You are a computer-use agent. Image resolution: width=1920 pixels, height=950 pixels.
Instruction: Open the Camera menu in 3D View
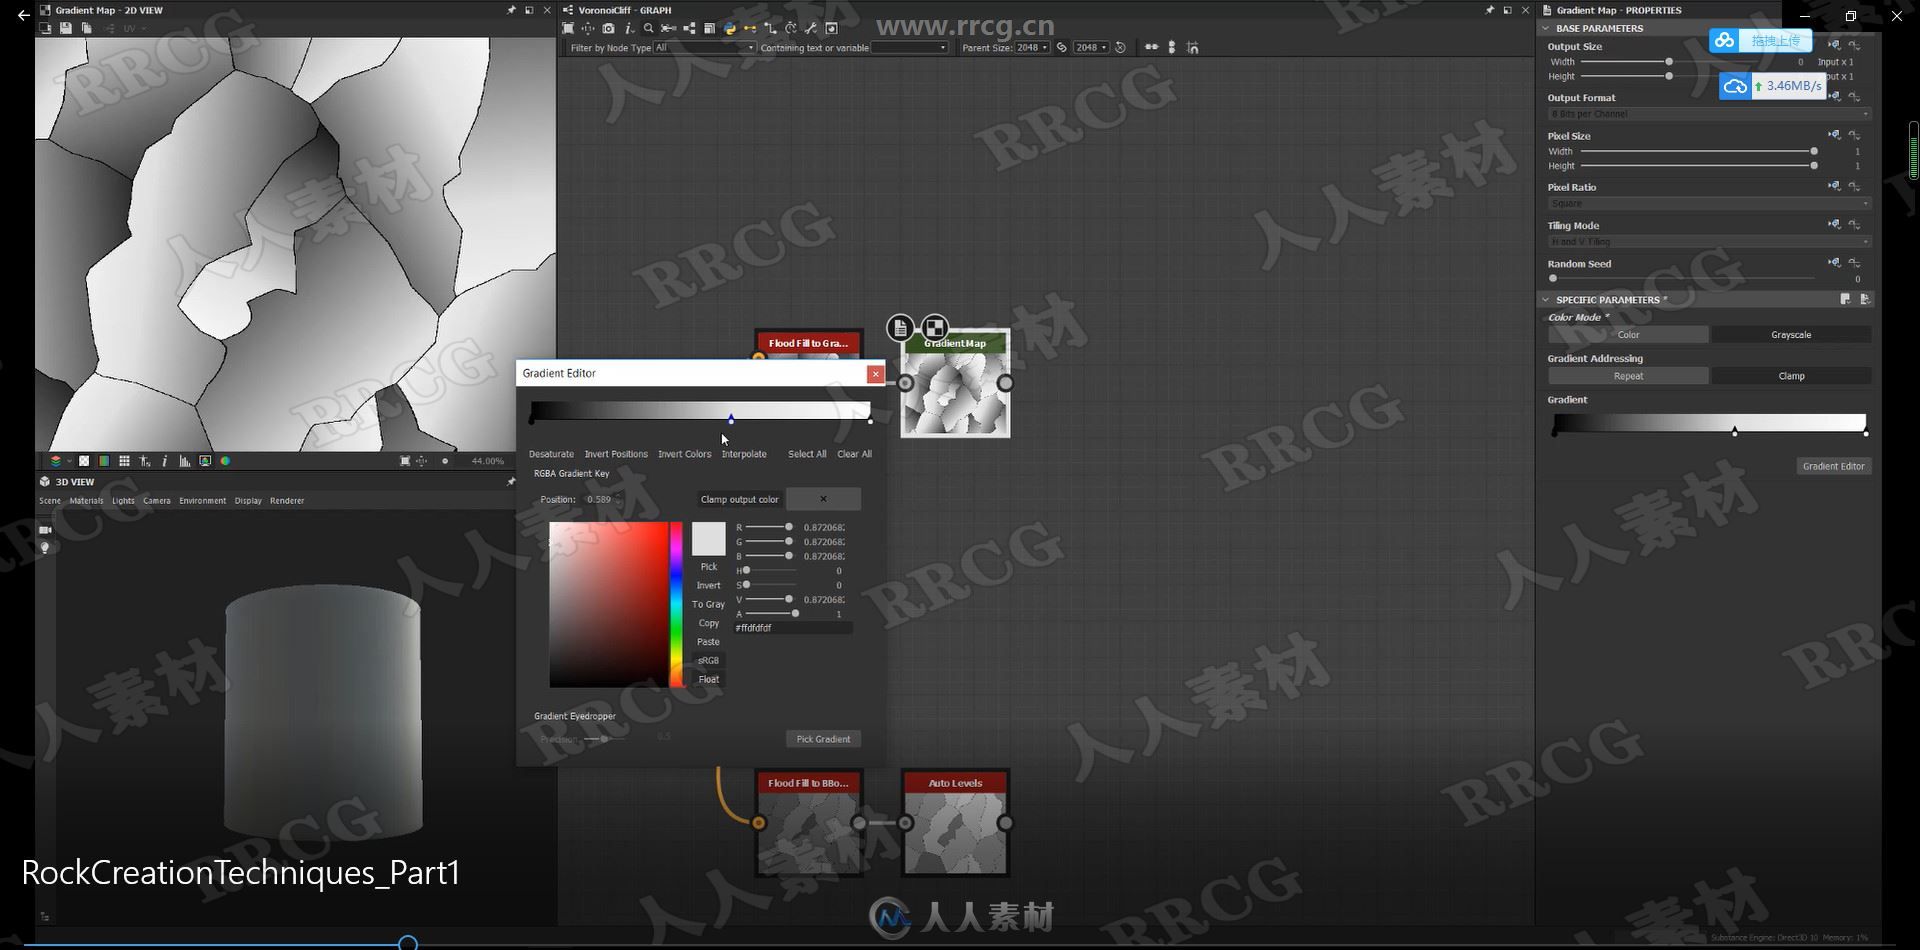coord(157,501)
